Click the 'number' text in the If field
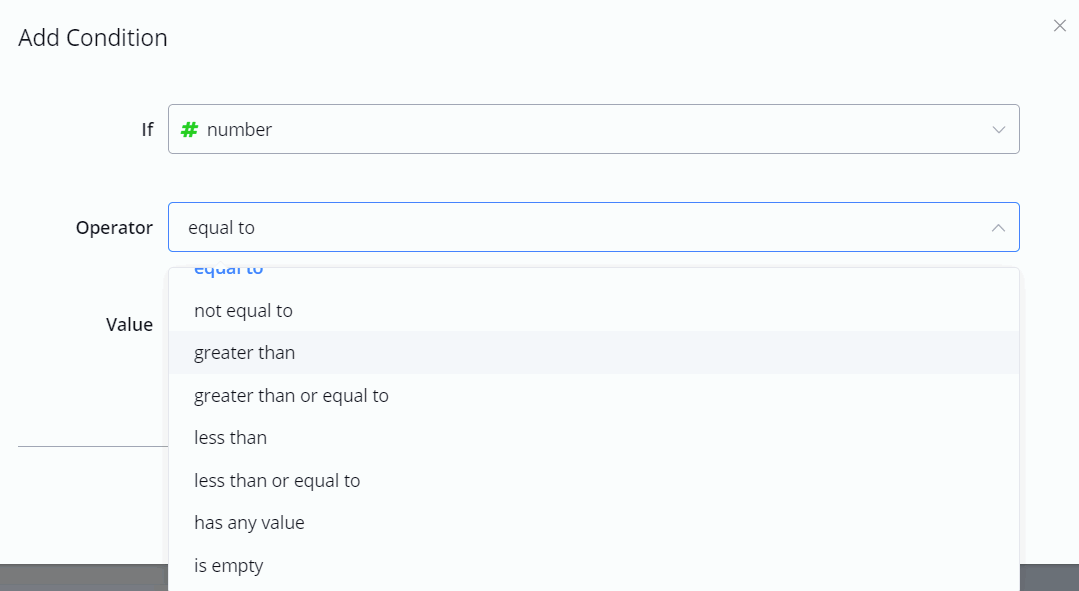Screen dimensions: 1079x591 pyautogui.click(x=239, y=129)
